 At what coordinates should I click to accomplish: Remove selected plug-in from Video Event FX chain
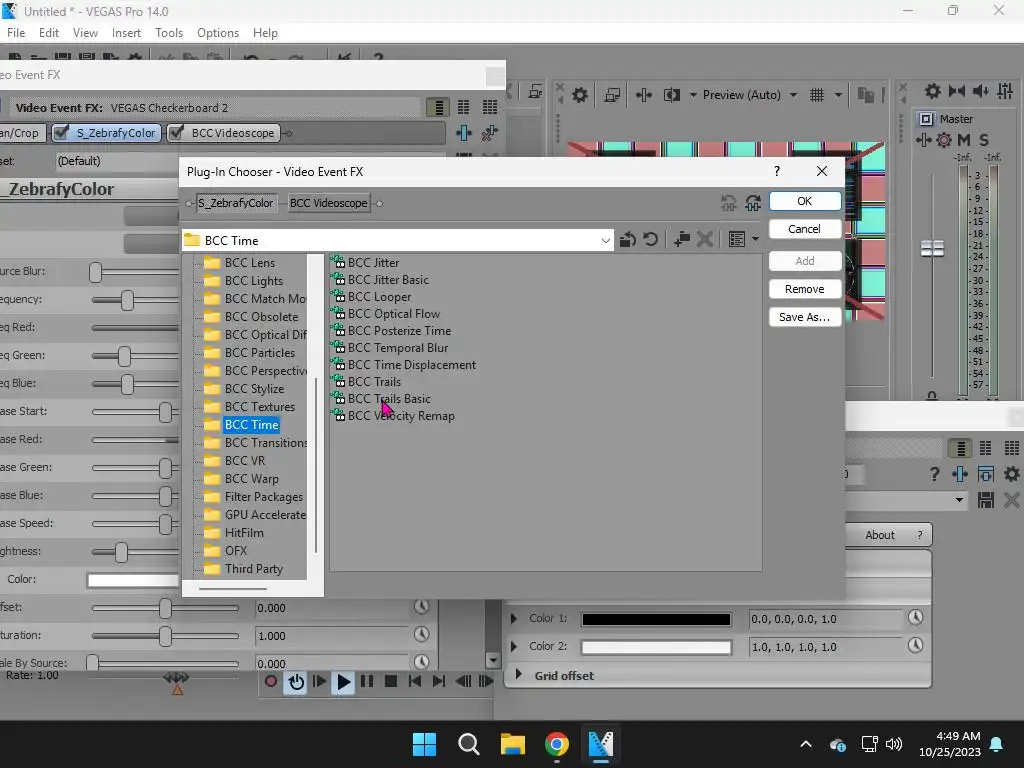point(489,133)
